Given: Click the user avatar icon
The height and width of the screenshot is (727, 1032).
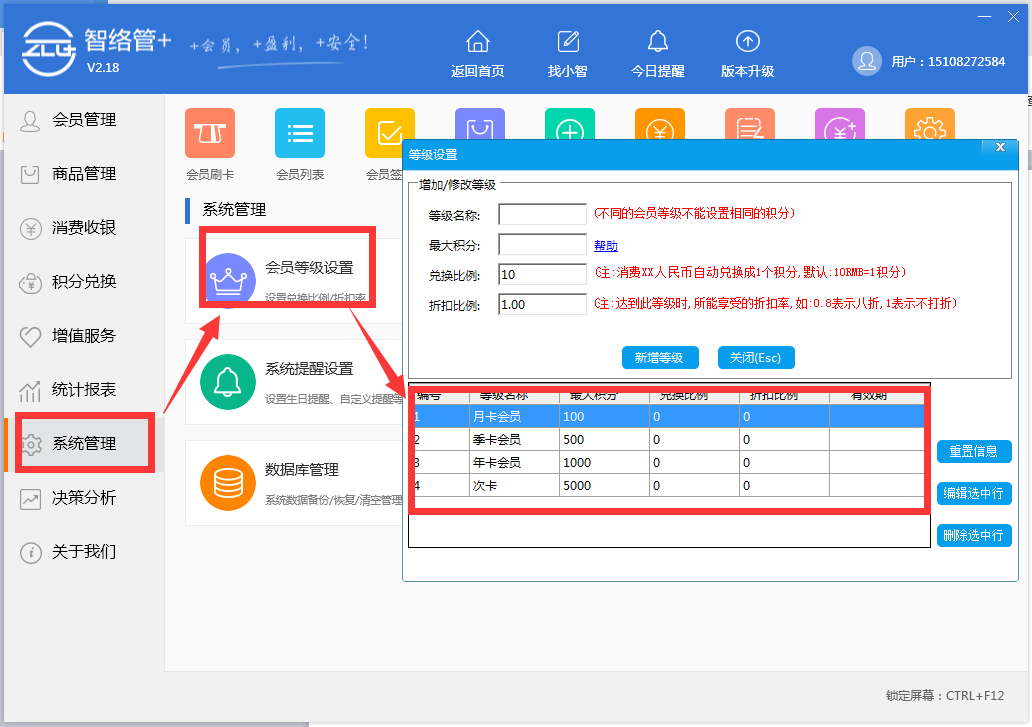Looking at the screenshot, I should (867, 61).
